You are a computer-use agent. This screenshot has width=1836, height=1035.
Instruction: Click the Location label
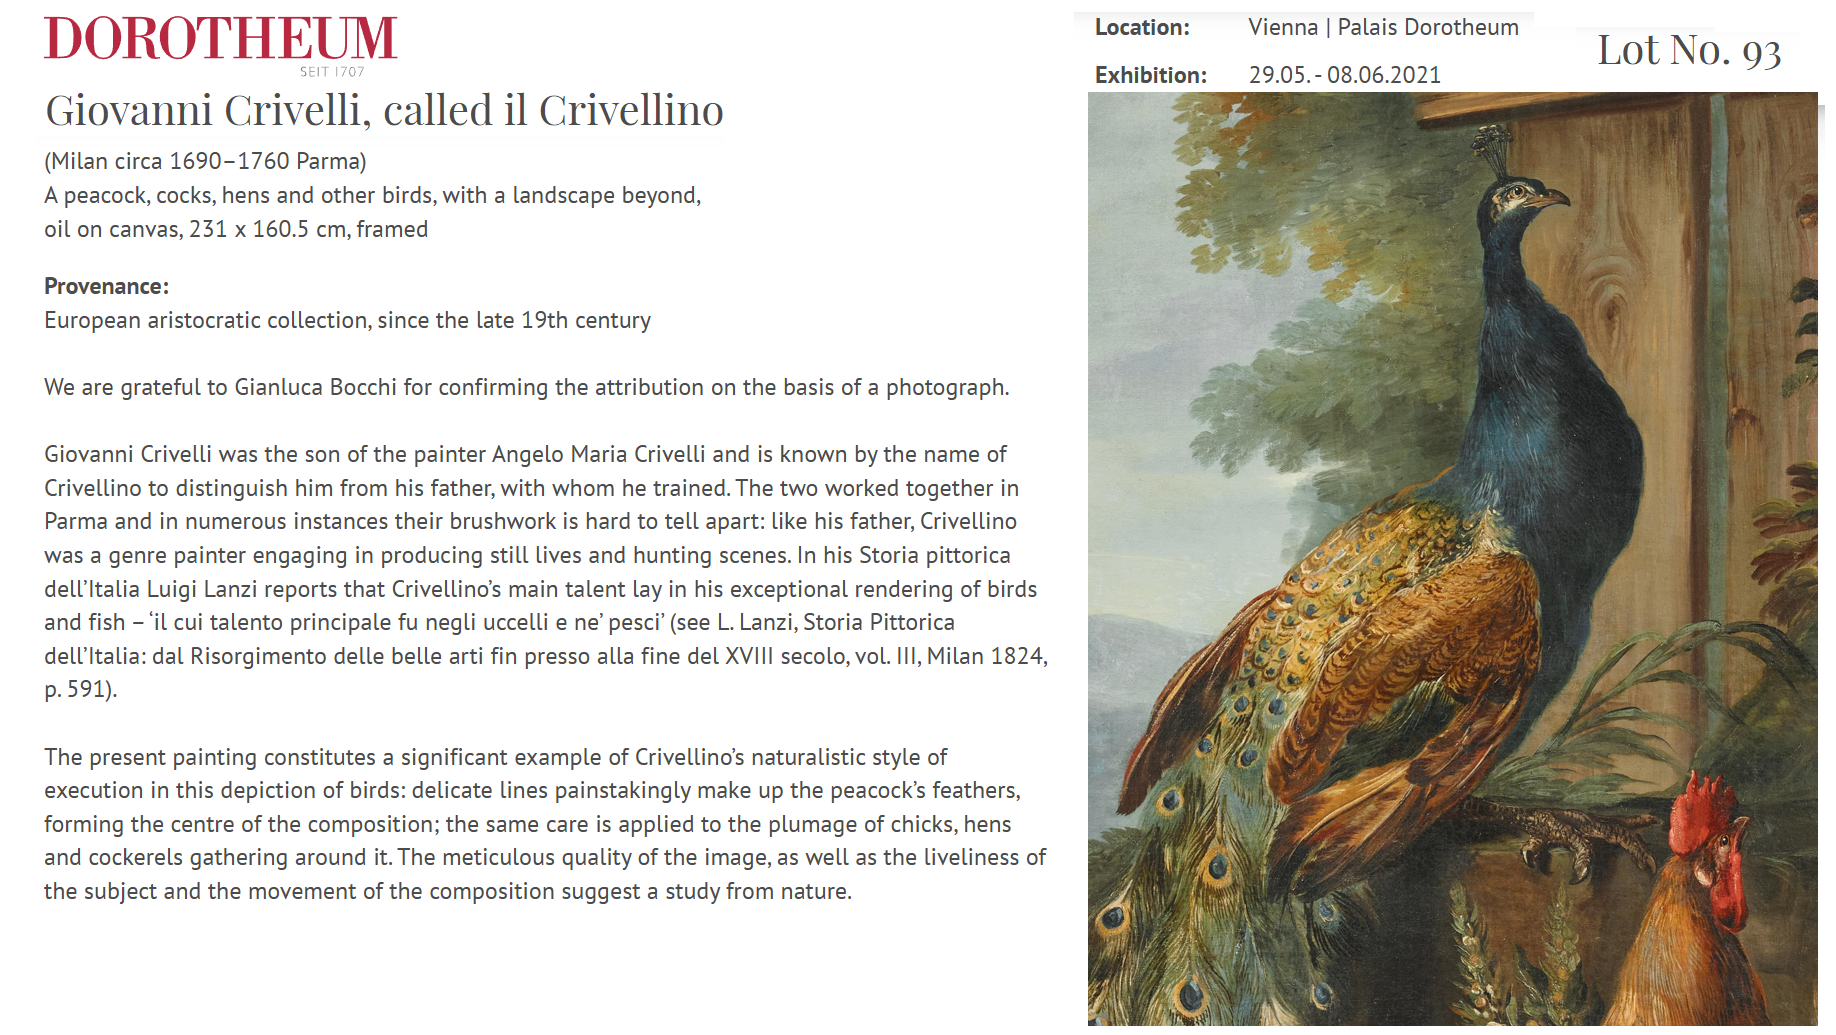[1142, 28]
